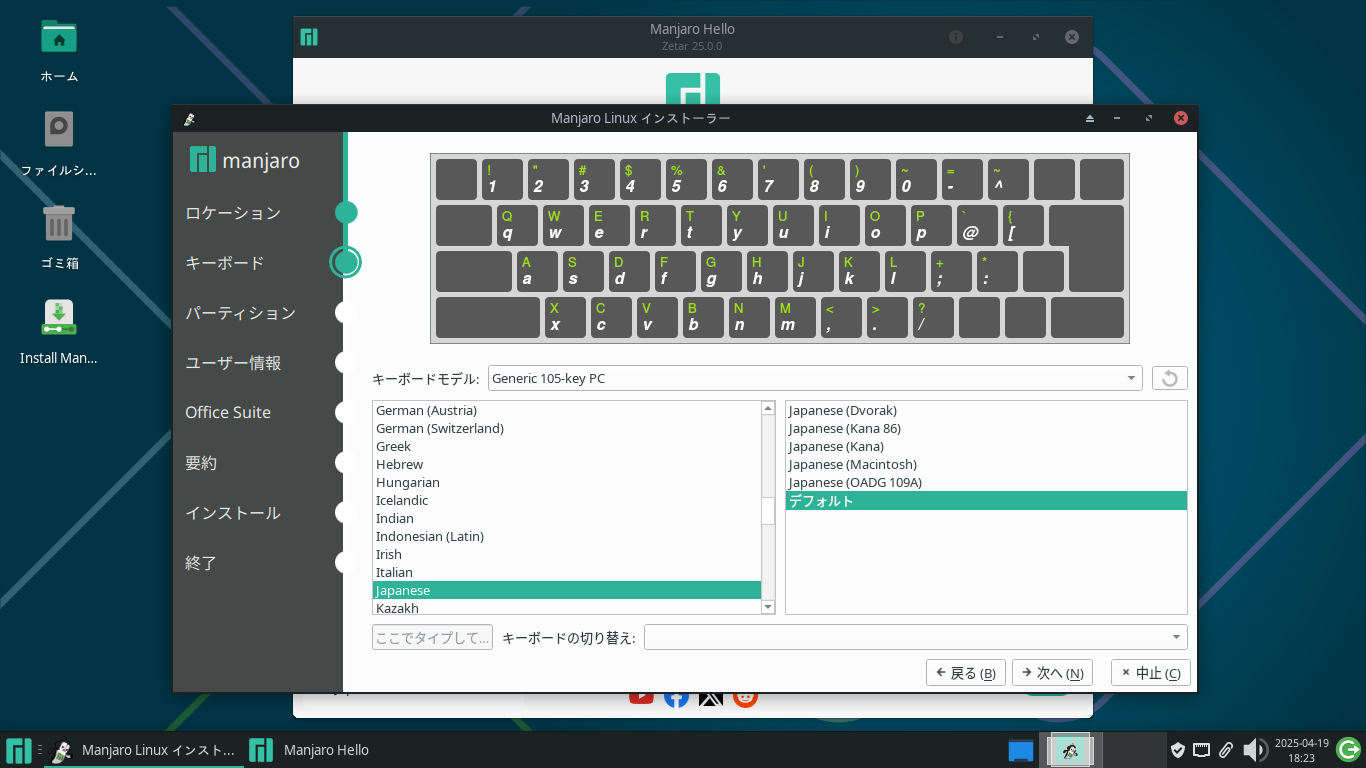
Task: Open the YouTube icon in Manjaro Hello
Action: [641, 697]
